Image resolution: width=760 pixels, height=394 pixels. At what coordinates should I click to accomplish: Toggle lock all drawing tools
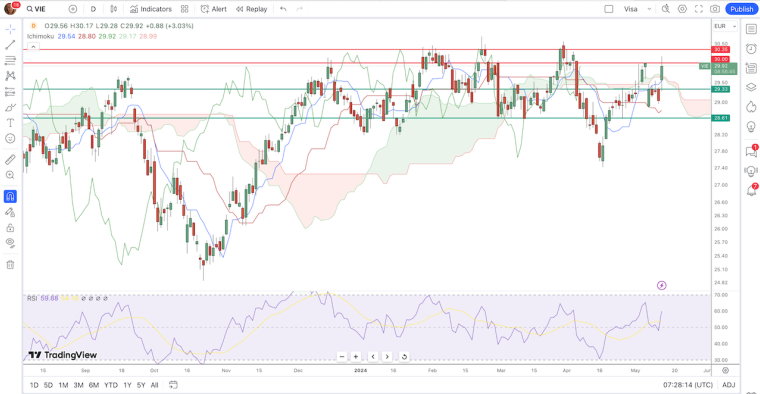(x=10, y=228)
